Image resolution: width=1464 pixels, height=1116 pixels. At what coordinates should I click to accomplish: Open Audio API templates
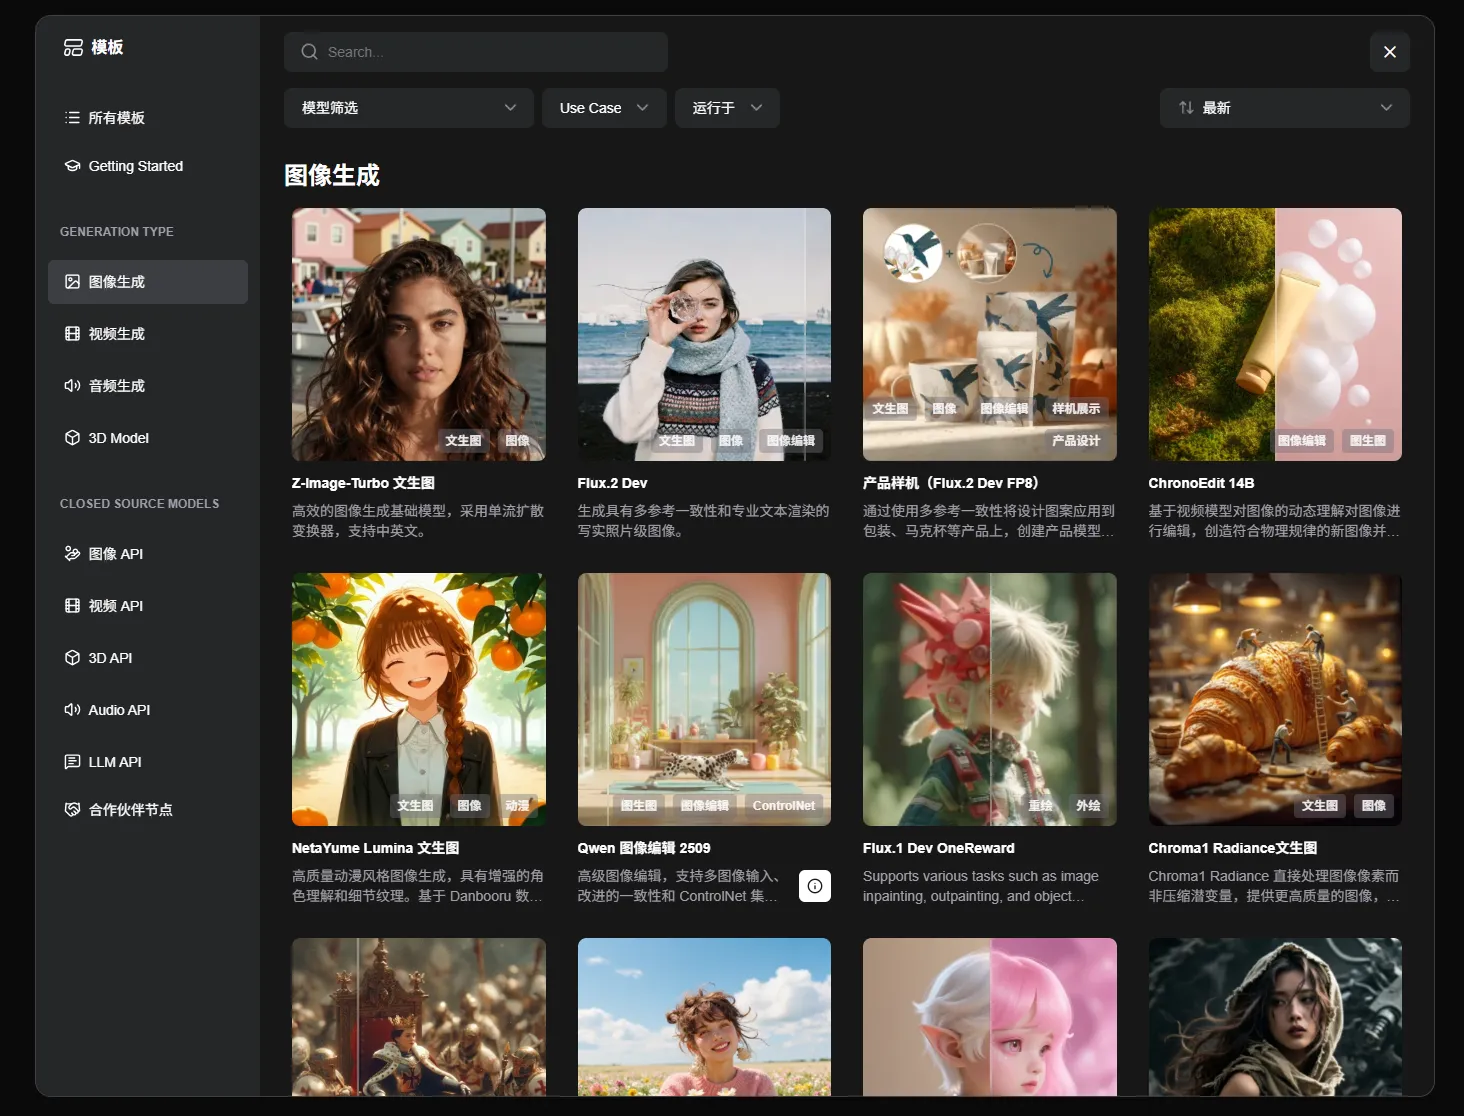coord(148,710)
